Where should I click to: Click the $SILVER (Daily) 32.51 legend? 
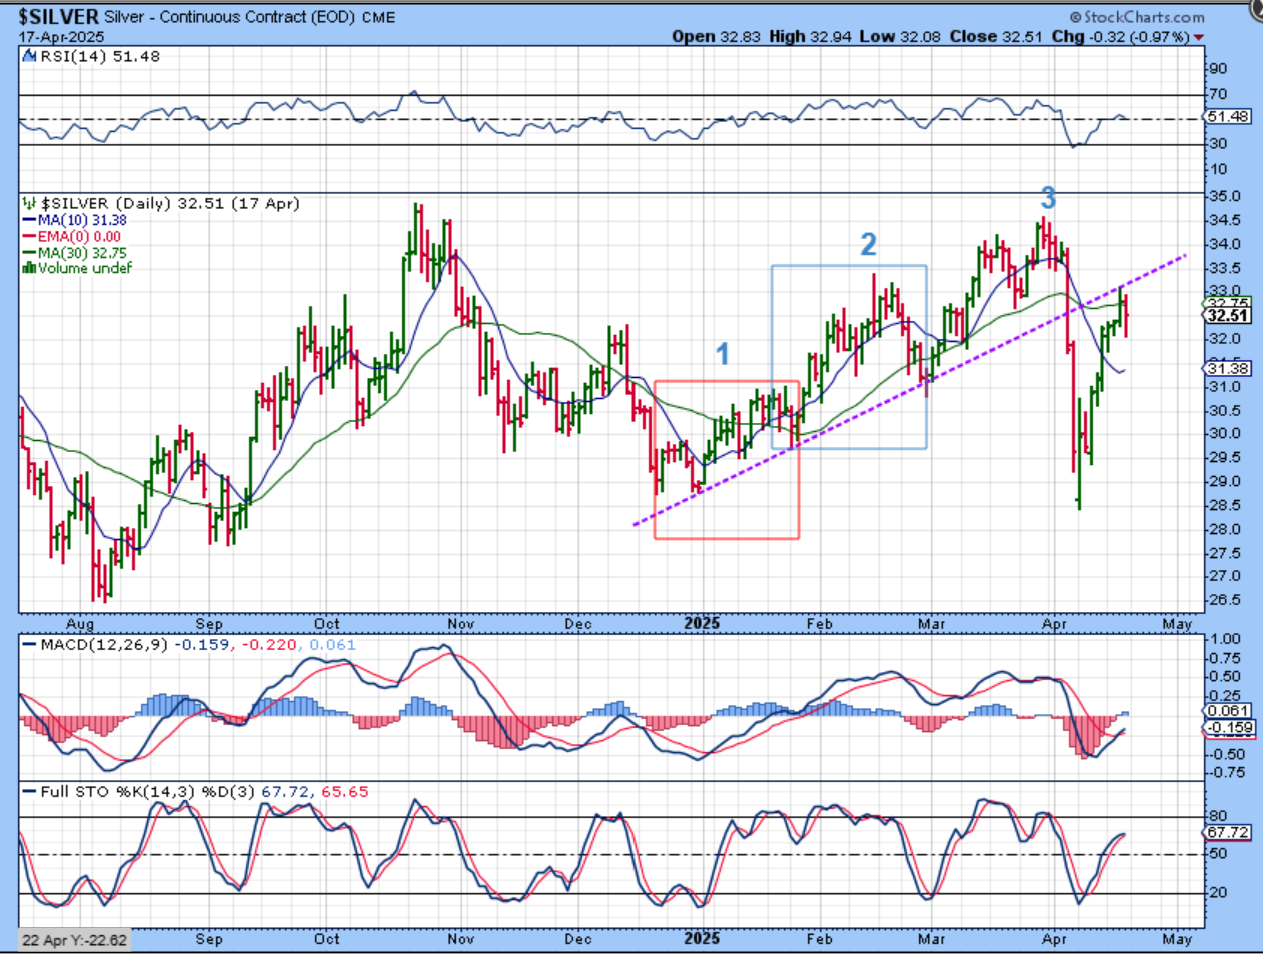coord(170,203)
